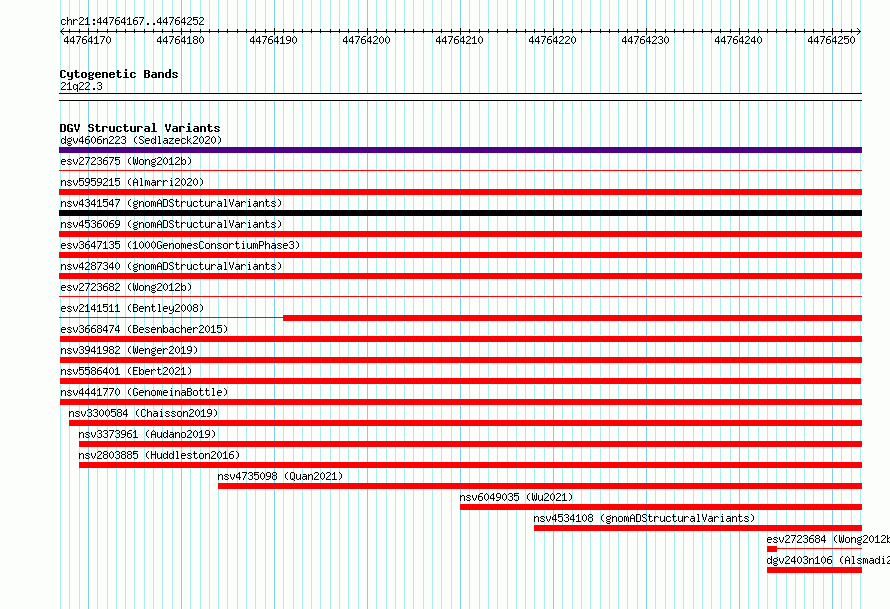The image size is (890, 609).
Task: Click the nsv6049035 (Wu2021) label
Action: pos(517,497)
